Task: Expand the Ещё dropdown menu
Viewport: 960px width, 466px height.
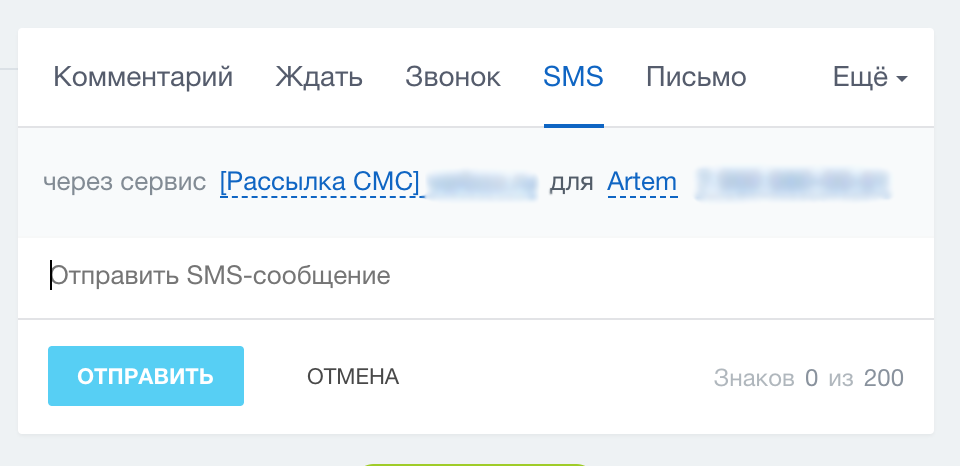Action: coord(860,77)
